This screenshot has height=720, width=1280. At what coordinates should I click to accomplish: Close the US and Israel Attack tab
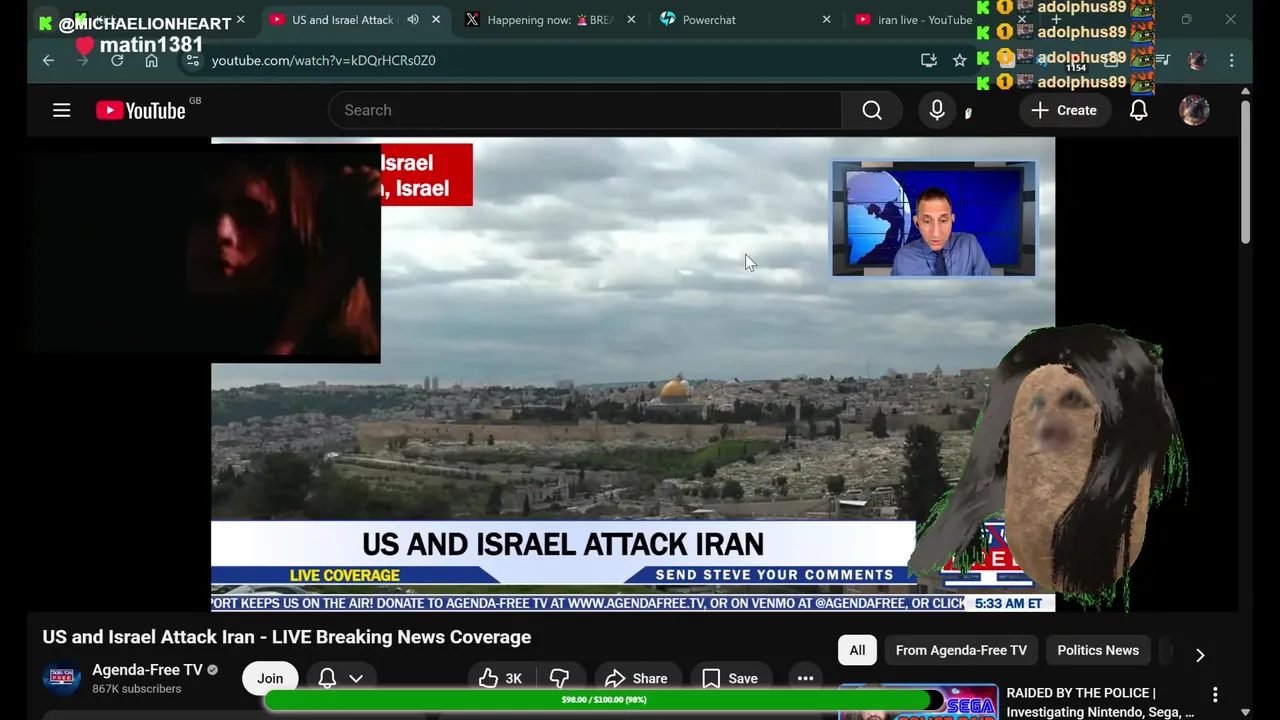click(x=436, y=19)
